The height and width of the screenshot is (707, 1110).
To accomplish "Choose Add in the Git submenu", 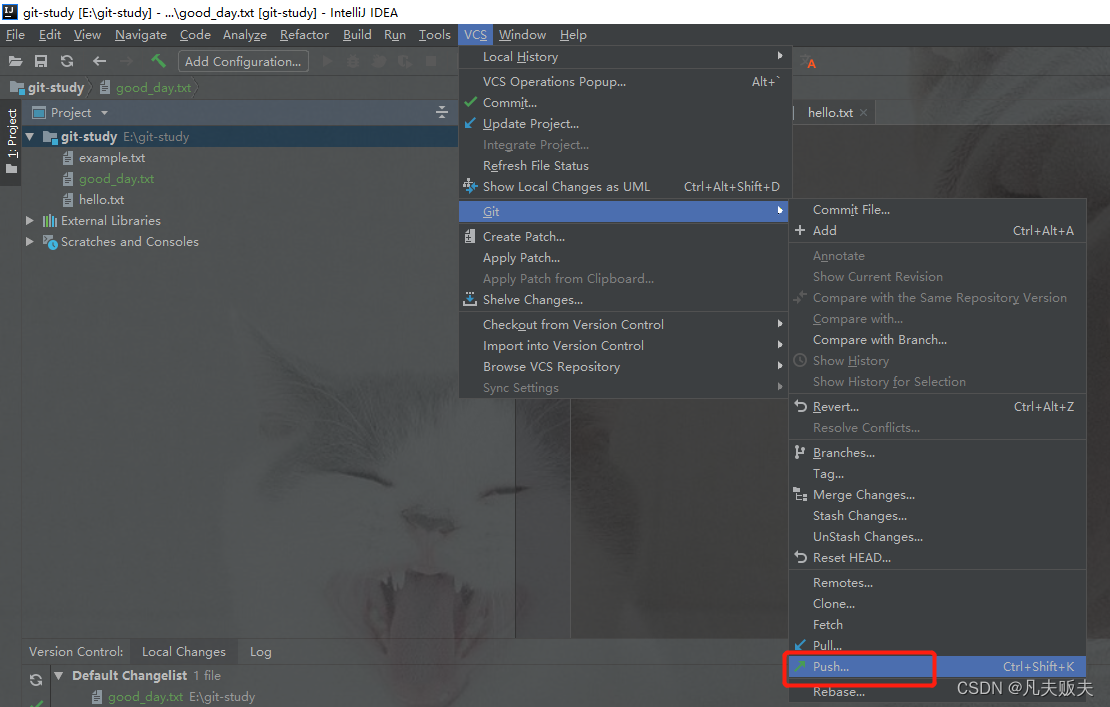I will coord(938,231).
